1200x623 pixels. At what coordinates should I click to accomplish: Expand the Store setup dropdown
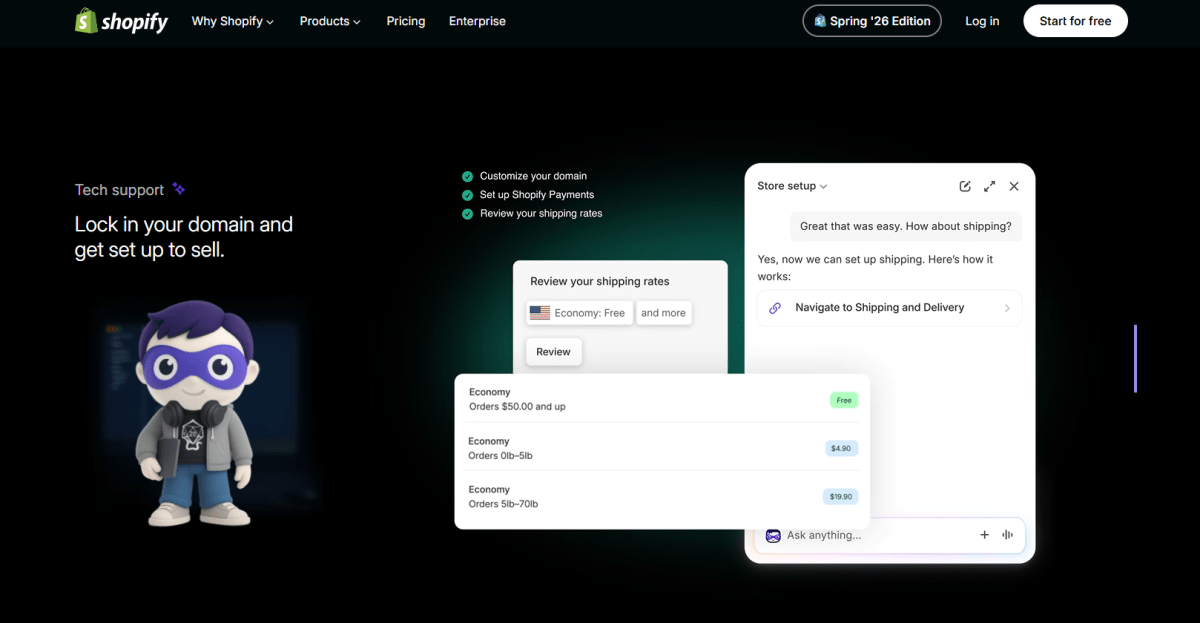pyautogui.click(x=792, y=186)
